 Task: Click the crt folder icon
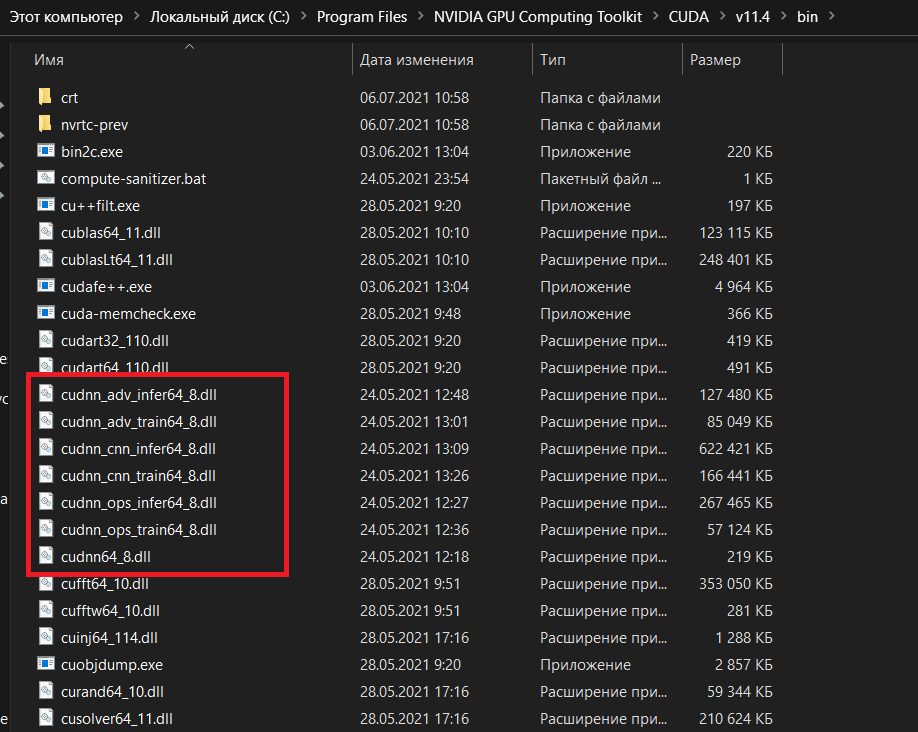[44, 98]
